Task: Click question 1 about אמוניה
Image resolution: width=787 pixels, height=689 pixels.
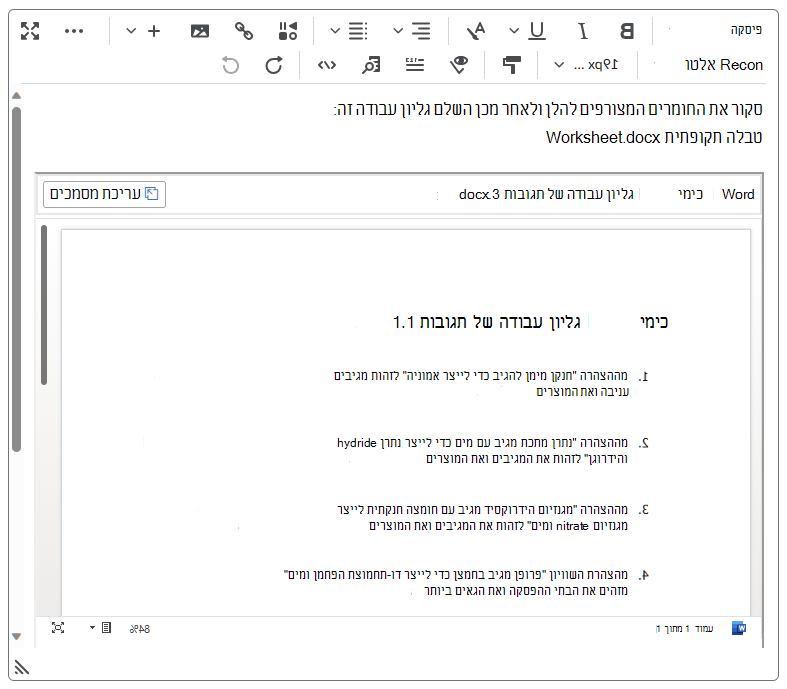Action: tap(491, 383)
